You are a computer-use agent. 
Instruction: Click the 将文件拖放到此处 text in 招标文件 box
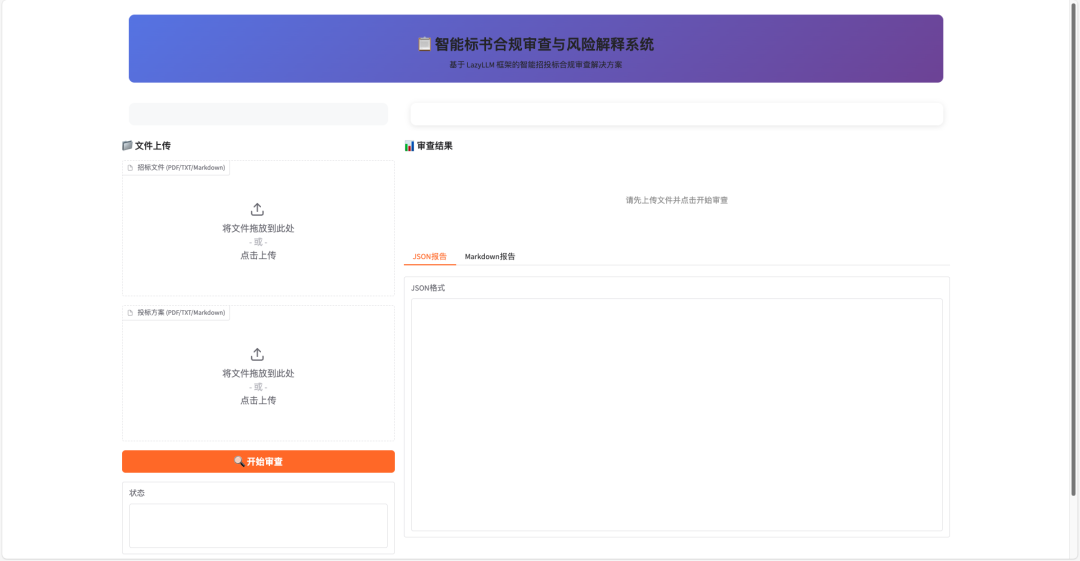coord(258,228)
